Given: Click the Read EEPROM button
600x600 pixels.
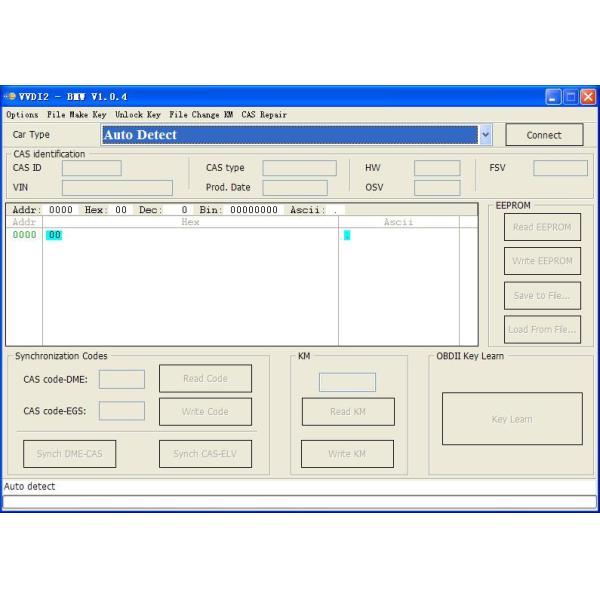Looking at the screenshot, I should tap(542, 227).
